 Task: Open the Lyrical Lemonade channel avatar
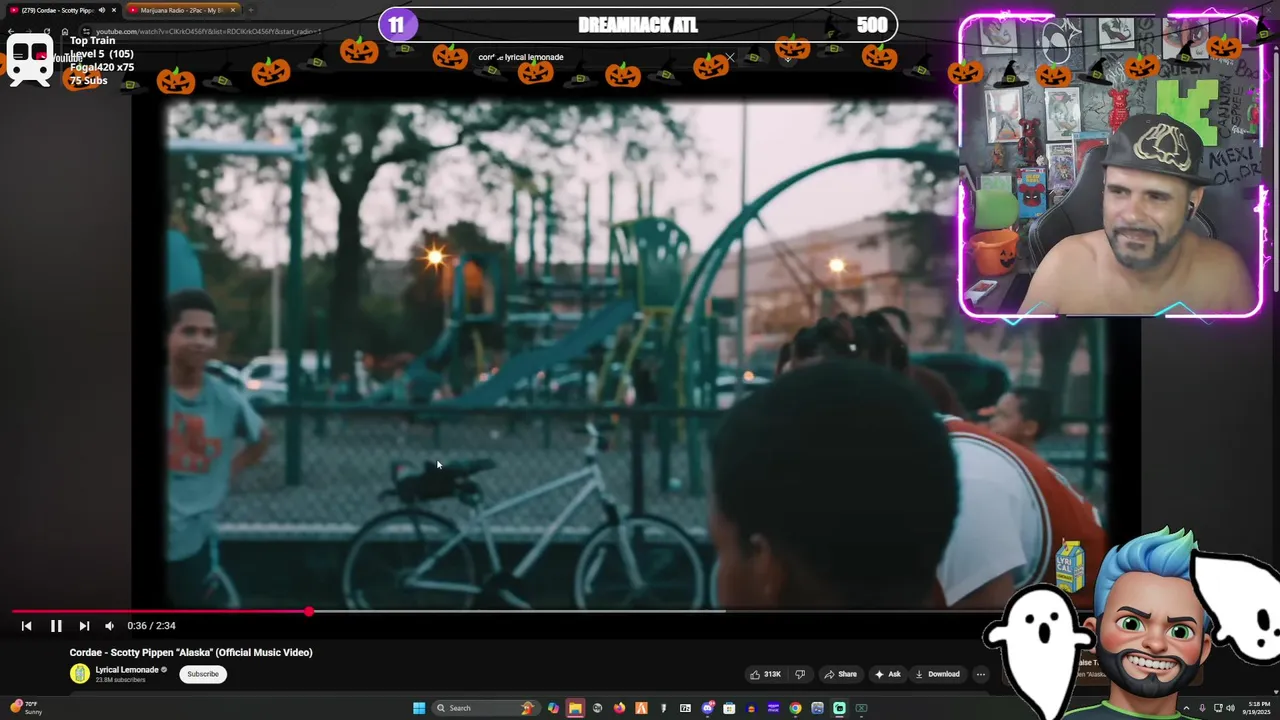pos(79,674)
